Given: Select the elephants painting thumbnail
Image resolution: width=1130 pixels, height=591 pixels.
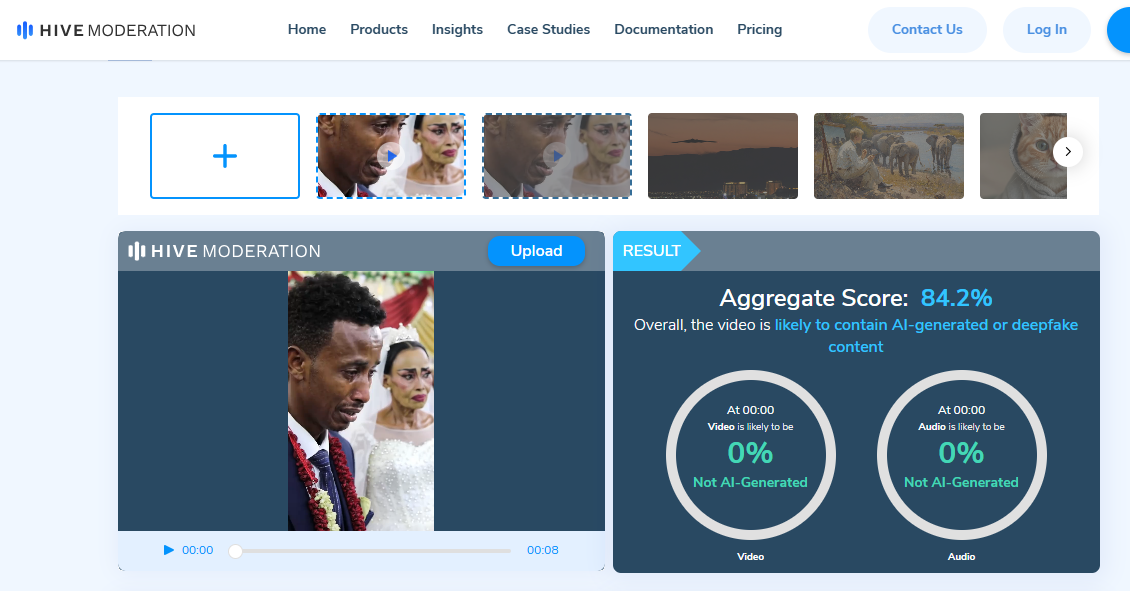Looking at the screenshot, I should pos(889,156).
